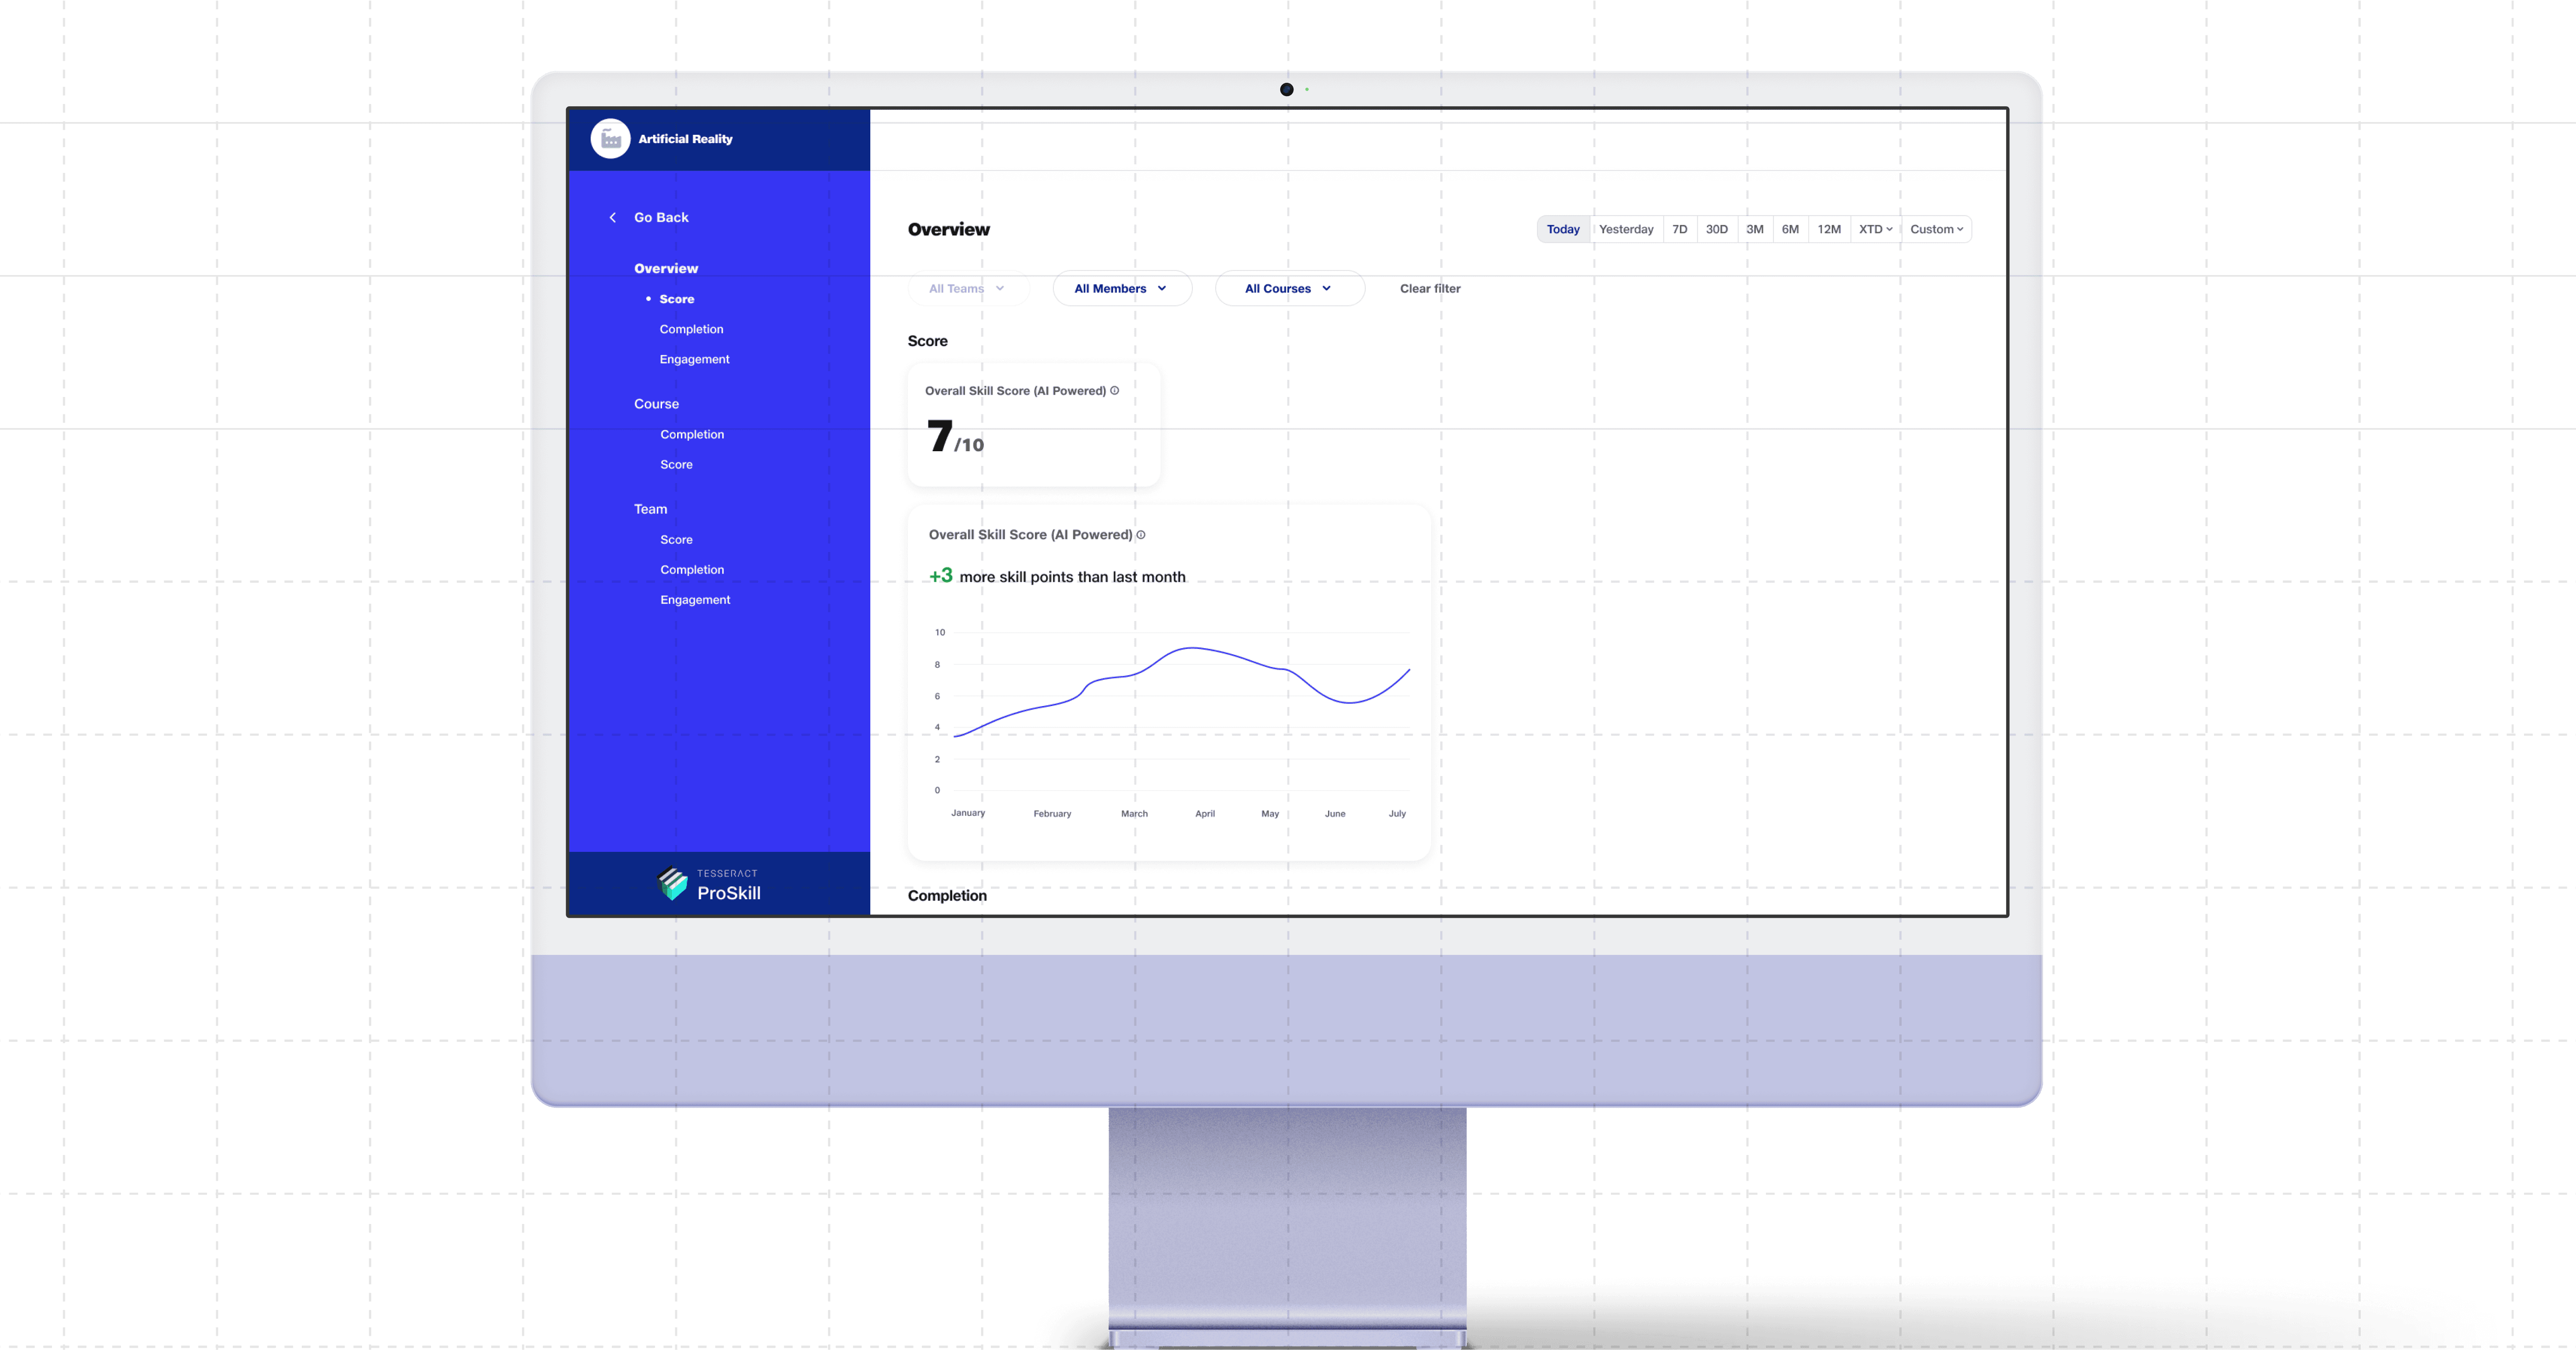Click the Go Back chevron arrow
Viewport: 2576px width, 1350px height.
613,218
